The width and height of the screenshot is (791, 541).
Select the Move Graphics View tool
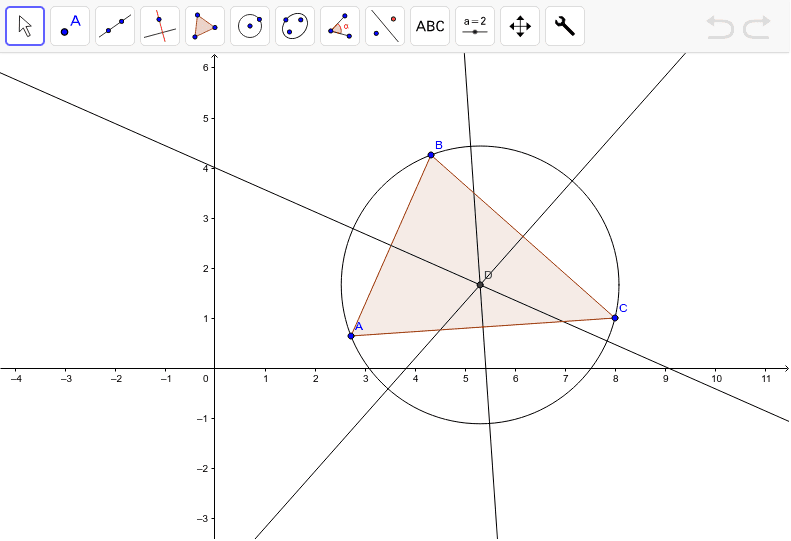point(520,26)
